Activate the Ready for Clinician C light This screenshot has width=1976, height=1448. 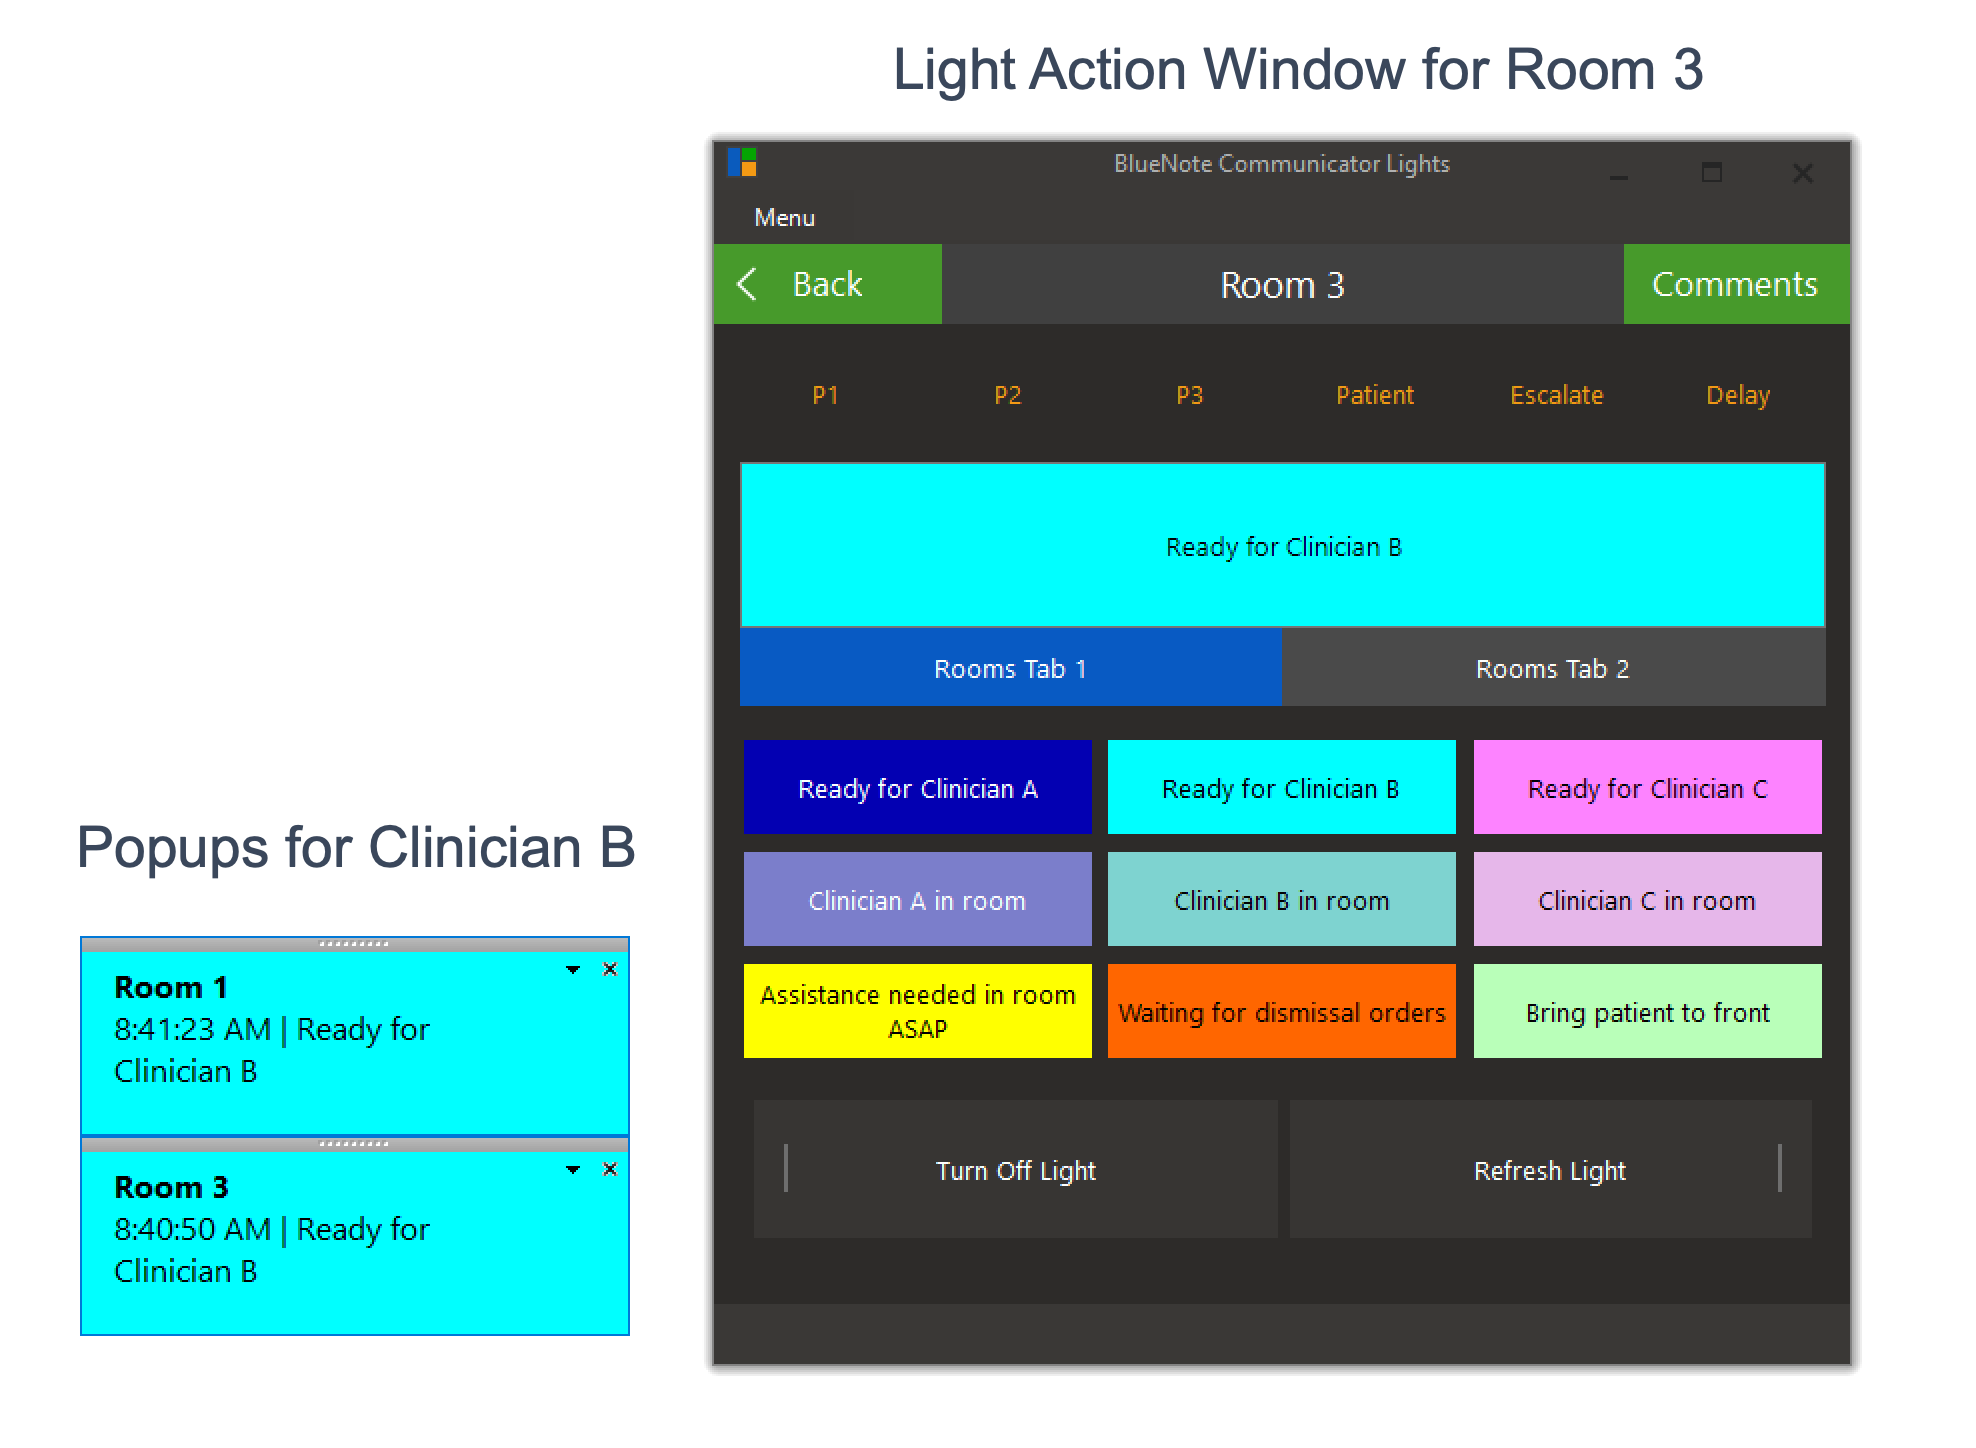click(1647, 787)
